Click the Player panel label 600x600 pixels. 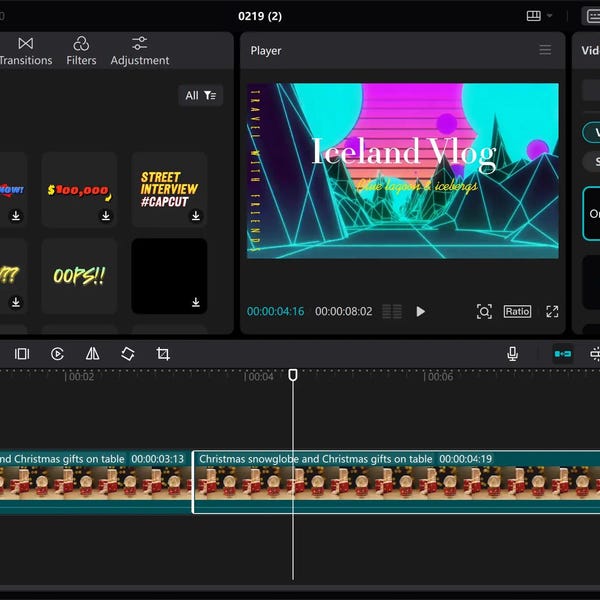pyautogui.click(x=266, y=51)
